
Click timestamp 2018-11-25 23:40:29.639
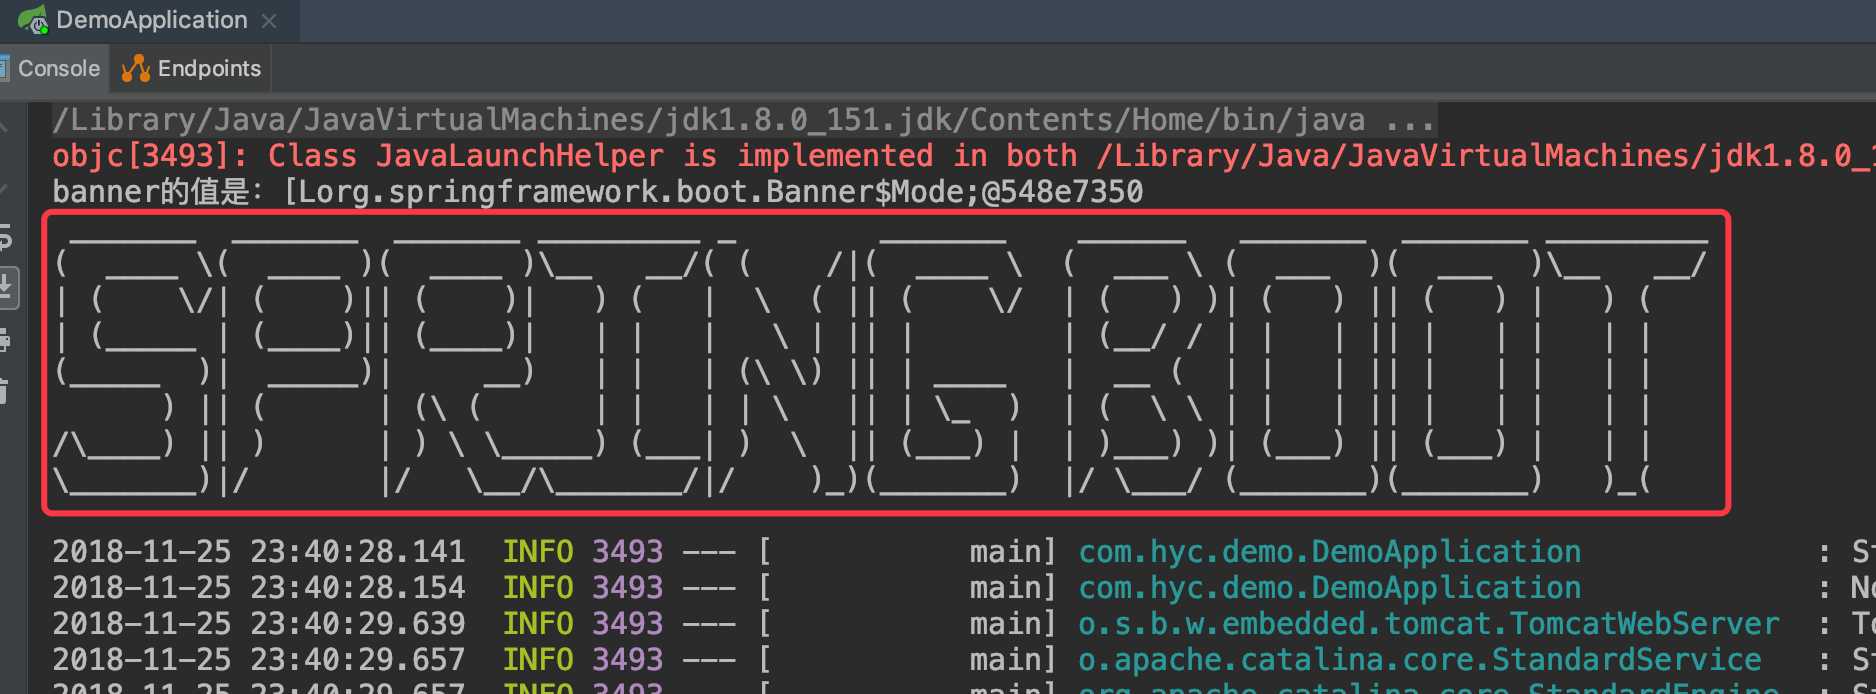pyautogui.click(x=258, y=624)
